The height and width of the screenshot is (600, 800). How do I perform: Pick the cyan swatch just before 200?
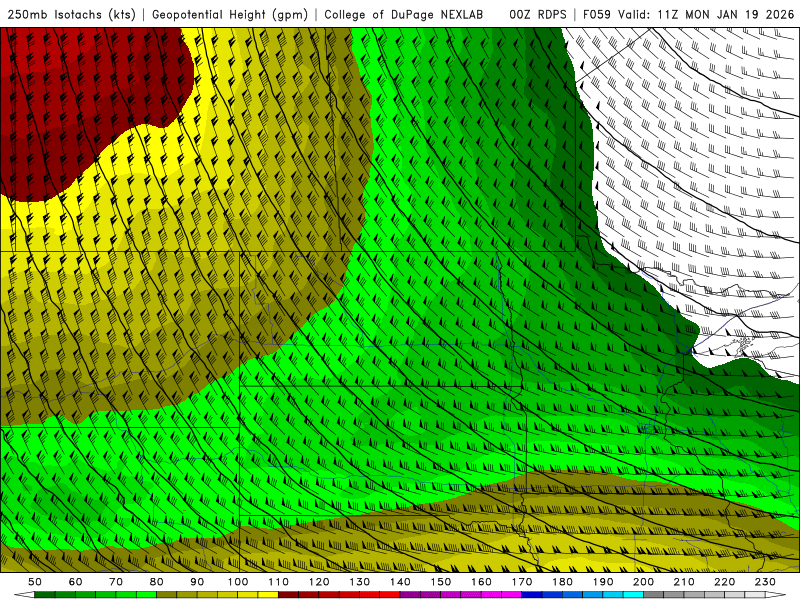point(633,595)
